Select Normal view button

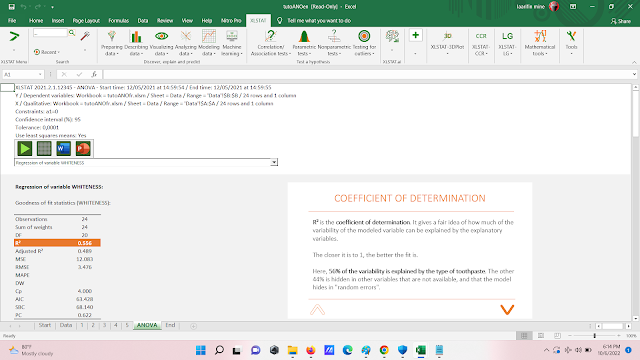[524, 336]
